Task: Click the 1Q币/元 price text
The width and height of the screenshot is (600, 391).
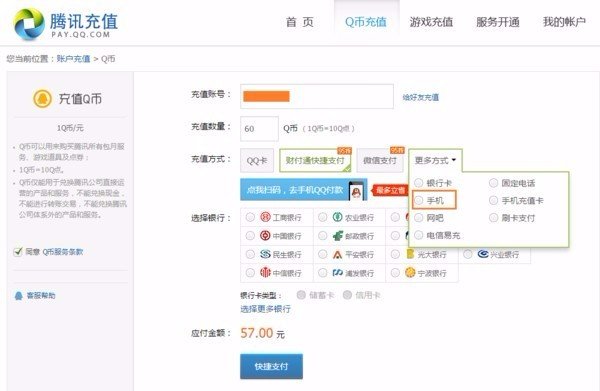Action: point(70,128)
